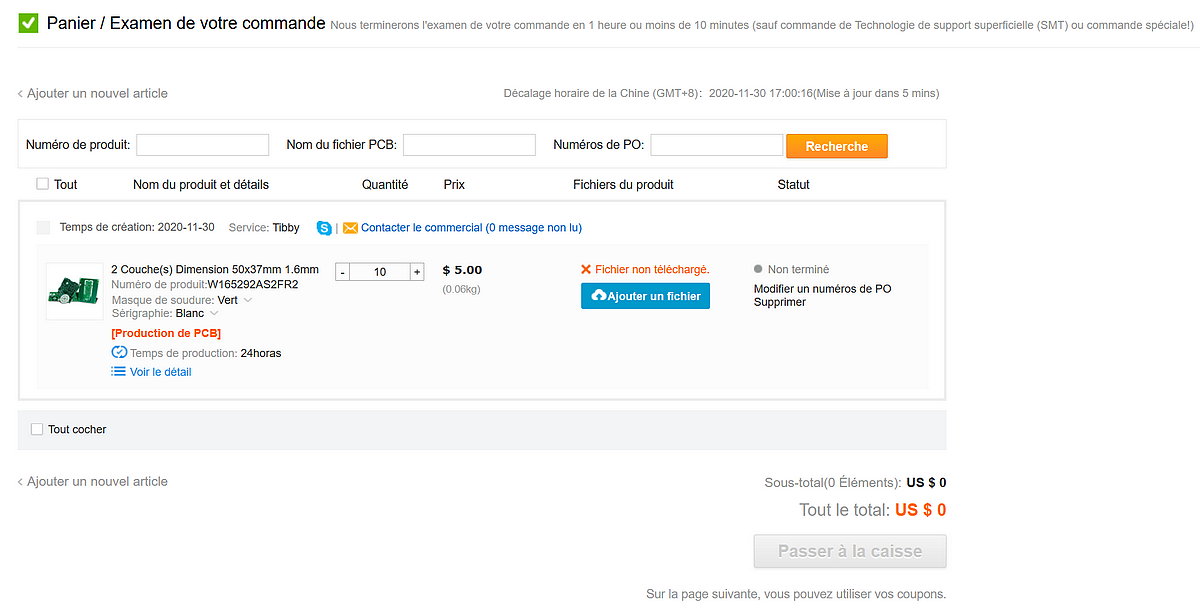The image size is (1200, 616).
Task: Select the product number 'W165292AS2FR2'
Action: click(x=253, y=284)
